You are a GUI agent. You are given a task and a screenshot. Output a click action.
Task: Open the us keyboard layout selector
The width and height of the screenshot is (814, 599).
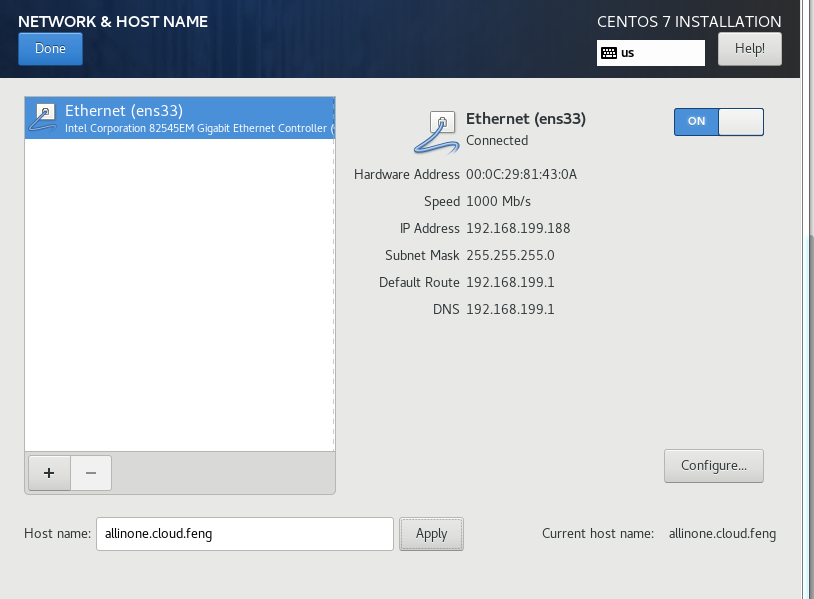point(650,52)
